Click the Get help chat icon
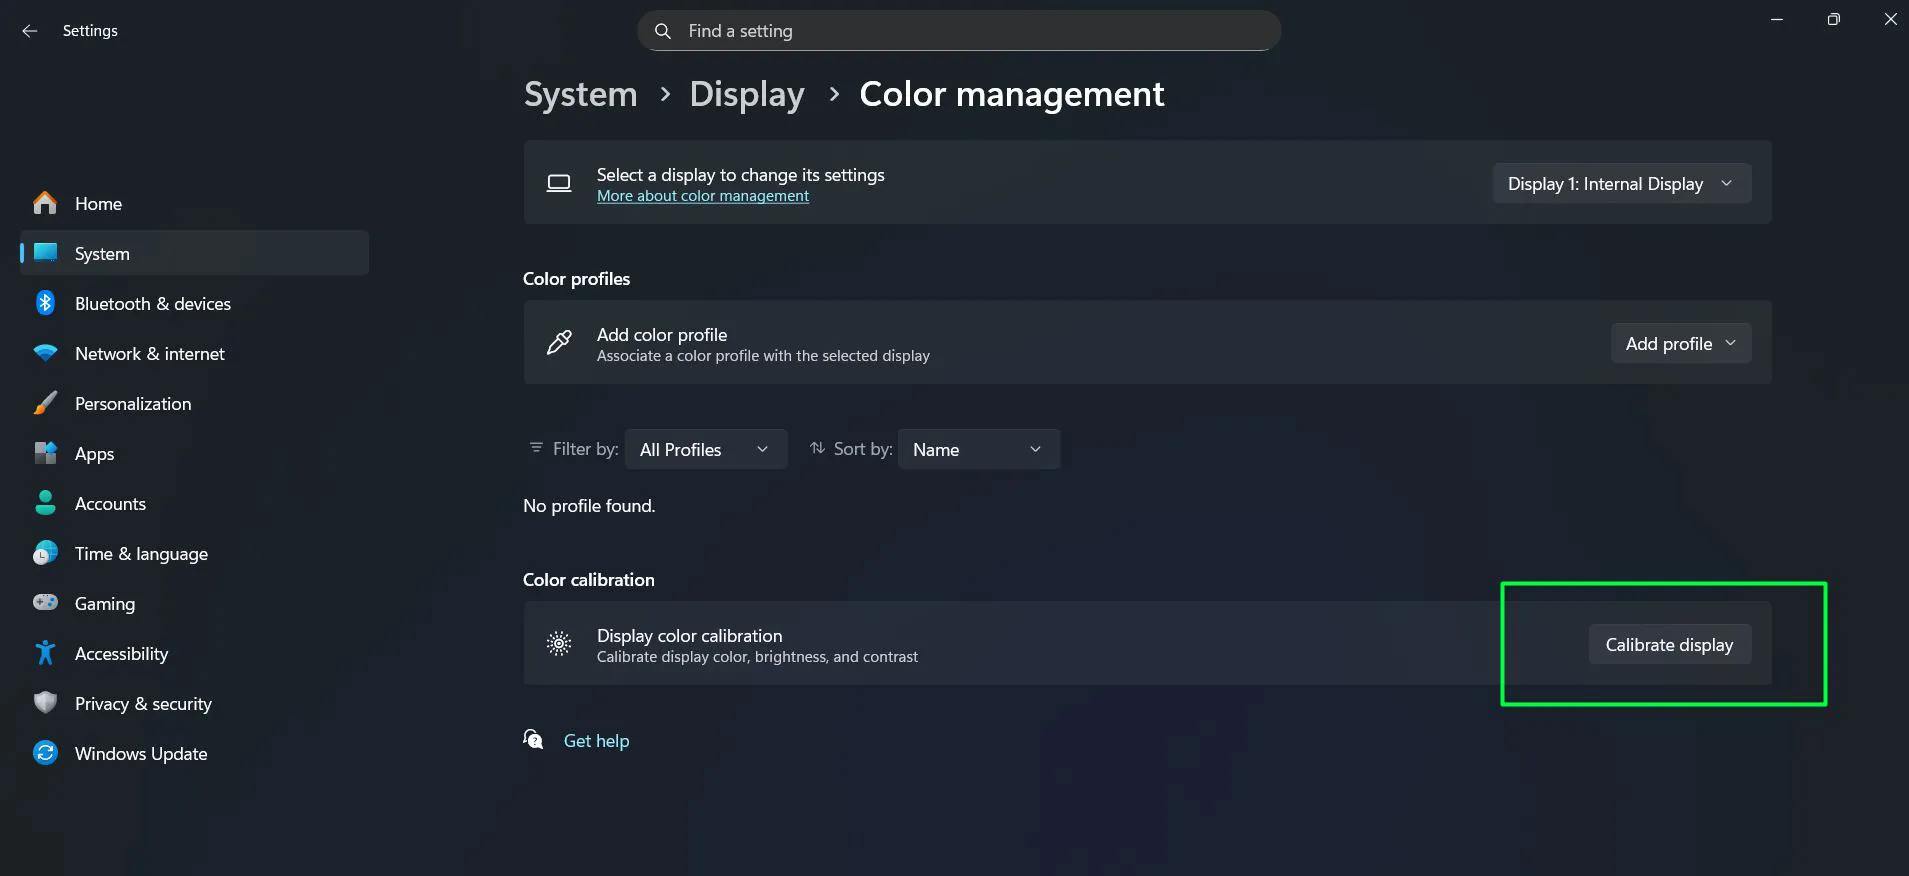 [534, 739]
